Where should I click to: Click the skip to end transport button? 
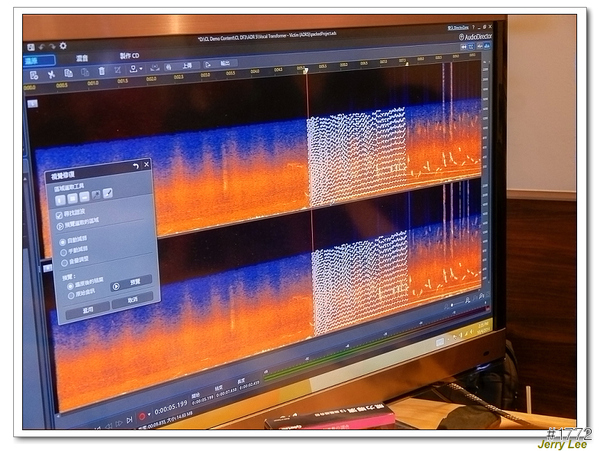tap(129, 420)
